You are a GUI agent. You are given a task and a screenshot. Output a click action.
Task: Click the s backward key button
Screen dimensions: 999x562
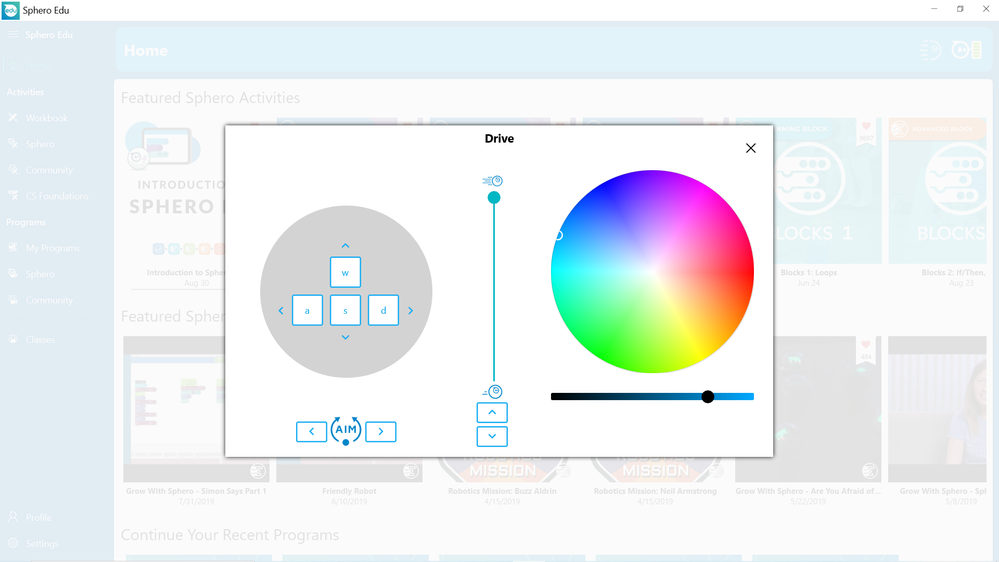tap(345, 310)
